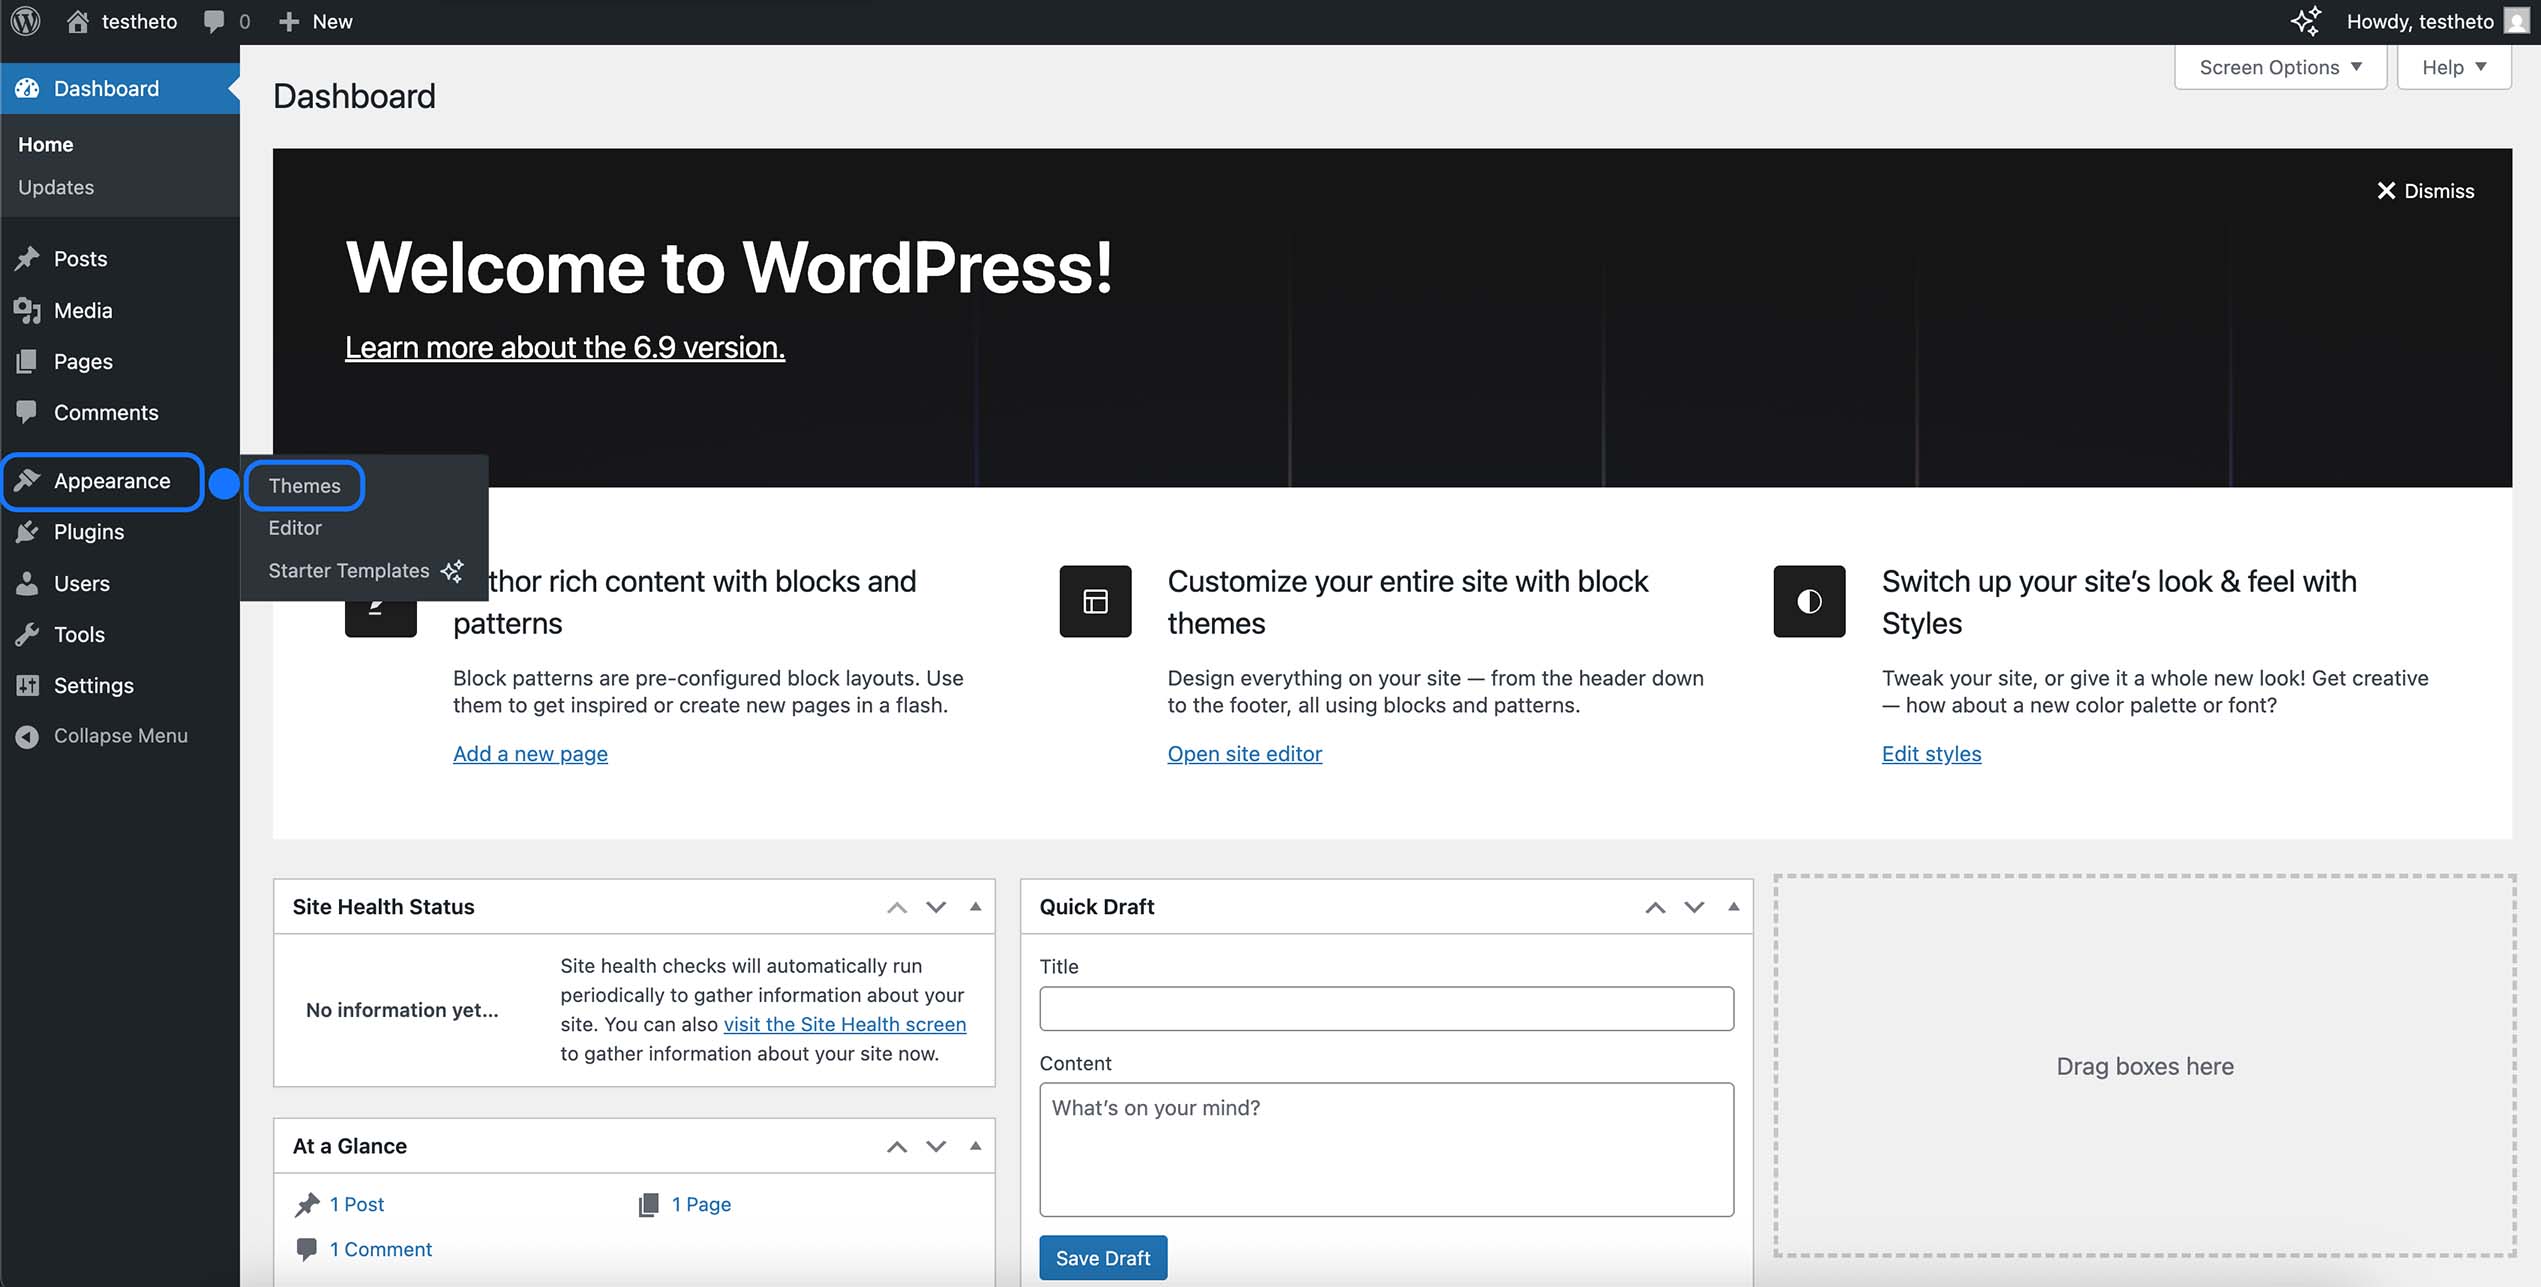This screenshot has width=2541, height=1287.
Task: Click the Title field in Quick Draft
Action: [1386, 1008]
